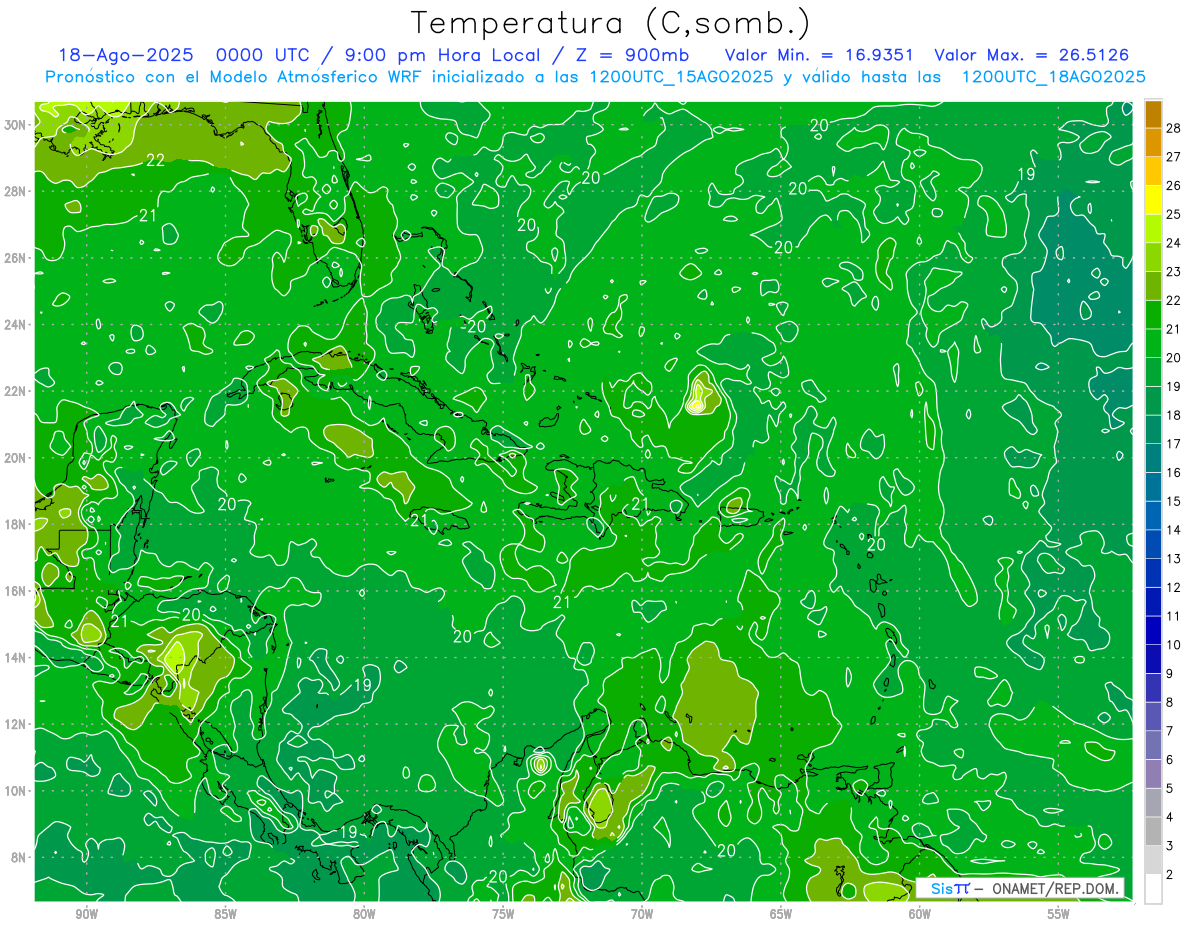
Task: Click the '7' color bar value
Action: [1170, 731]
